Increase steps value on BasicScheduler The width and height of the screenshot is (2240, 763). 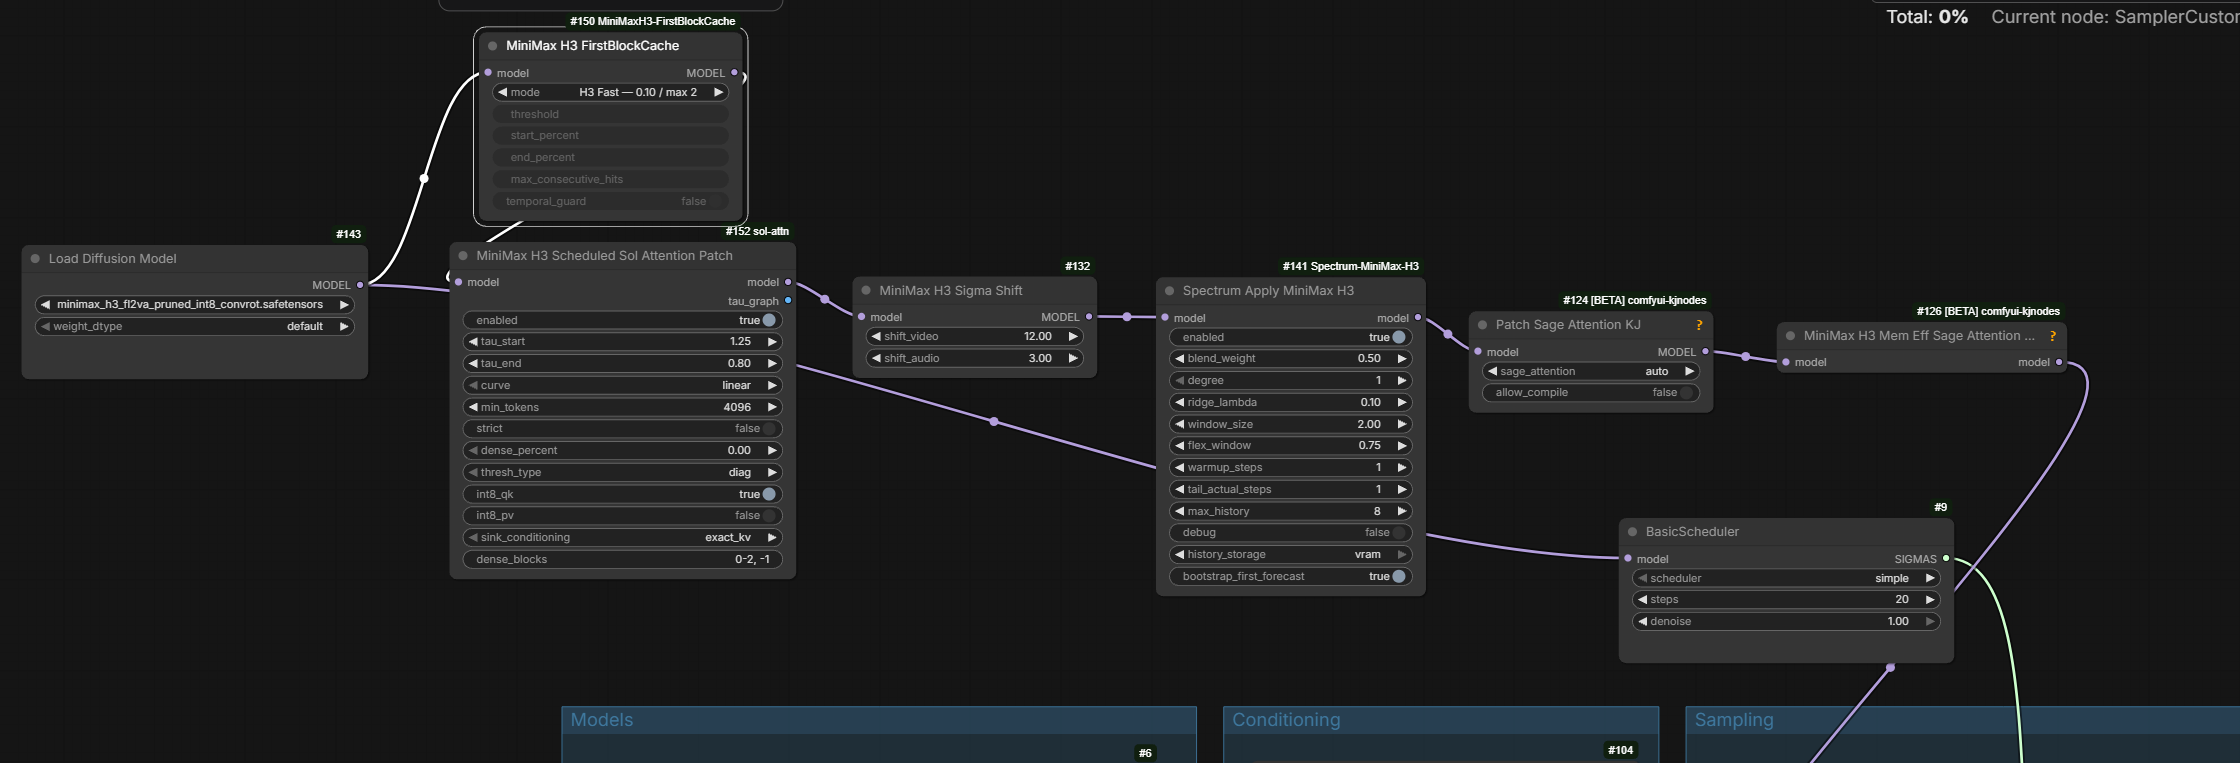click(x=1930, y=600)
